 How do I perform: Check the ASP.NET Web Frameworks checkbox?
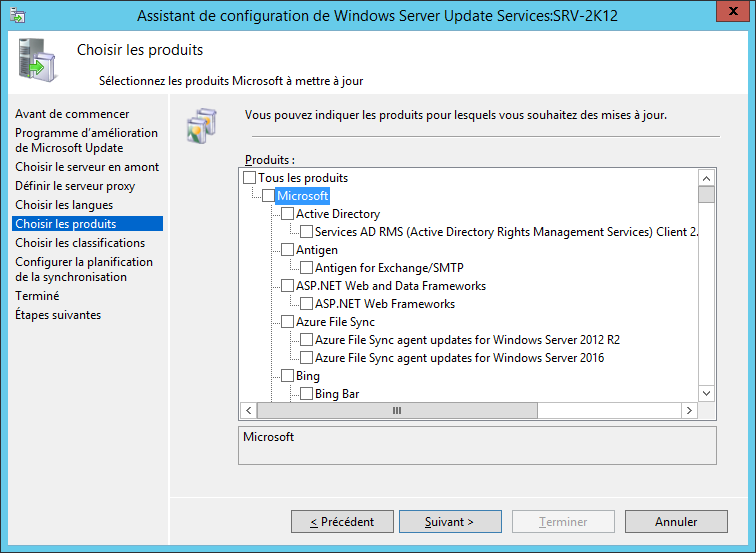(x=307, y=304)
